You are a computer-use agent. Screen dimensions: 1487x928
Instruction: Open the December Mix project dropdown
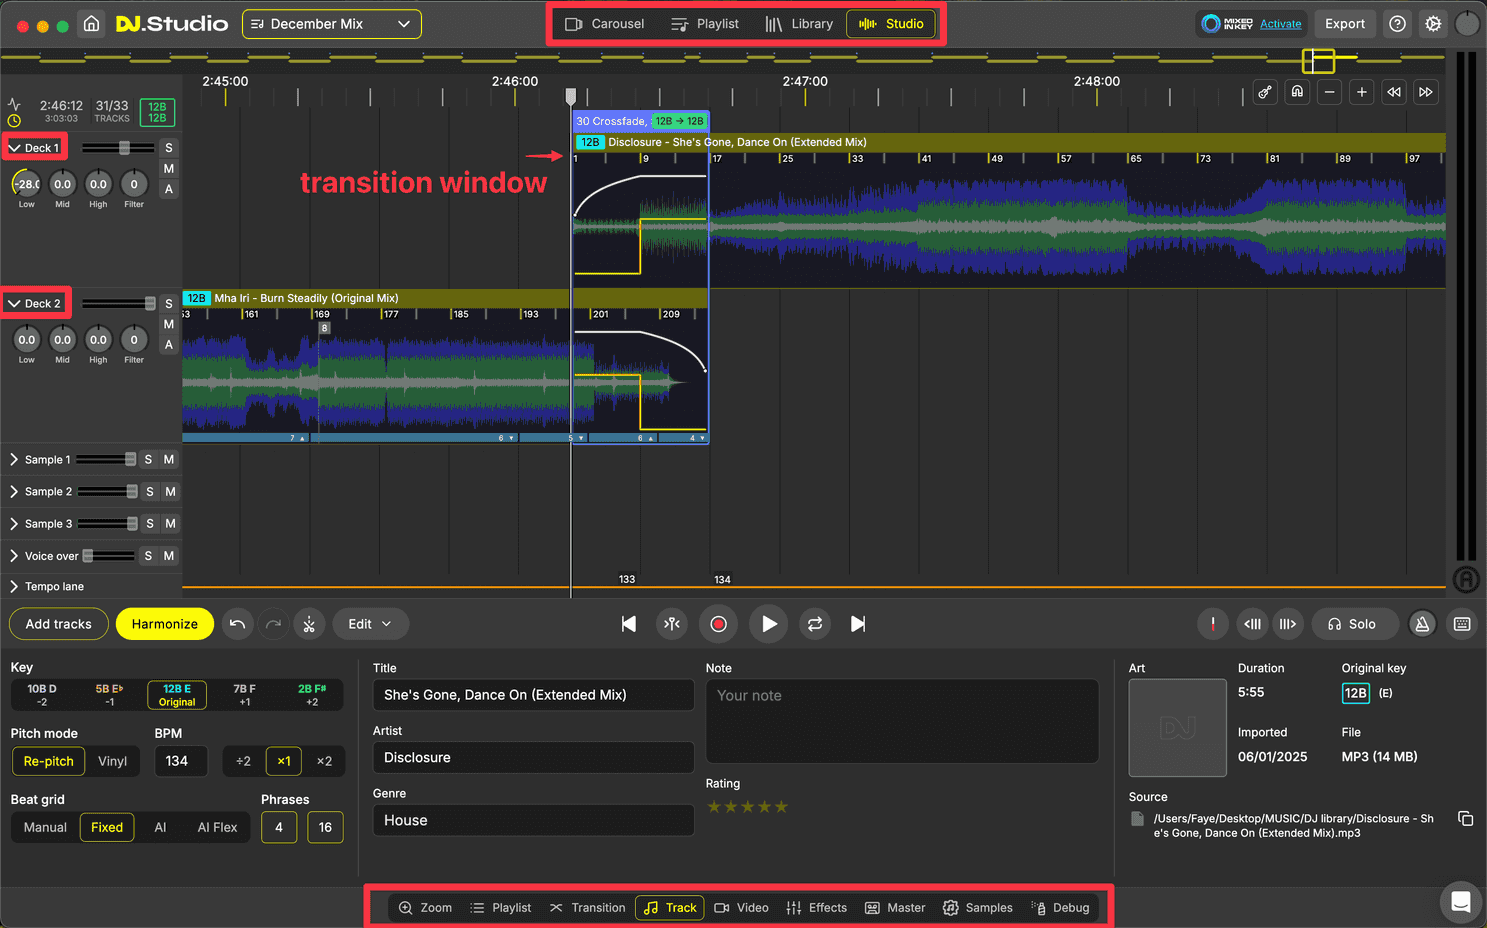pos(331,24)
